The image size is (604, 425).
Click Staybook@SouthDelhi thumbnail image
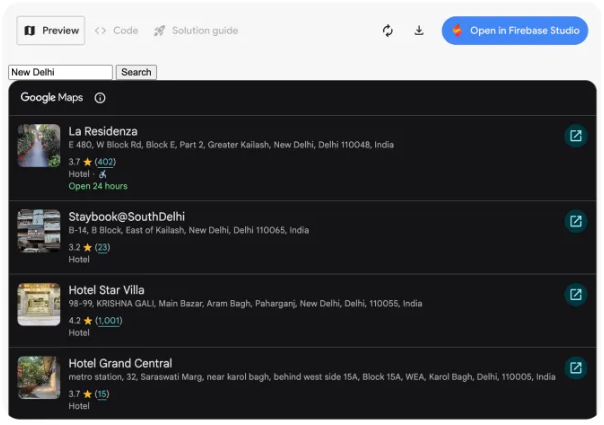click(39, 231)
